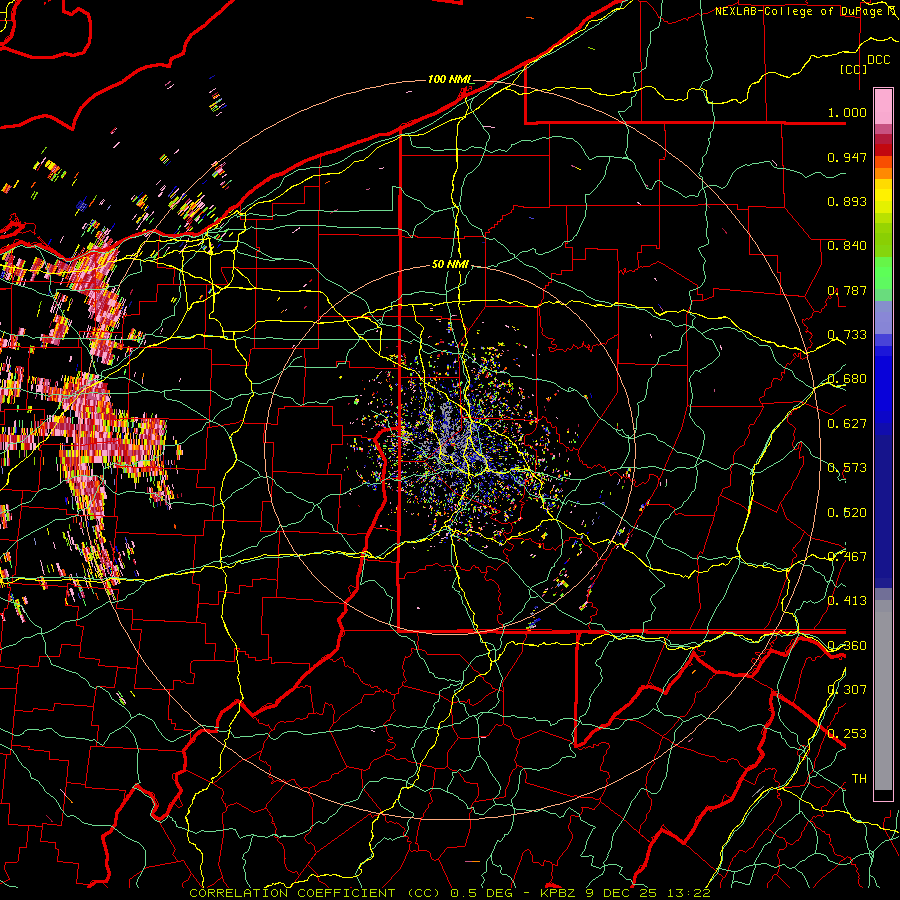
Task: Click the [CC] product label
Action: pos(853,69)
